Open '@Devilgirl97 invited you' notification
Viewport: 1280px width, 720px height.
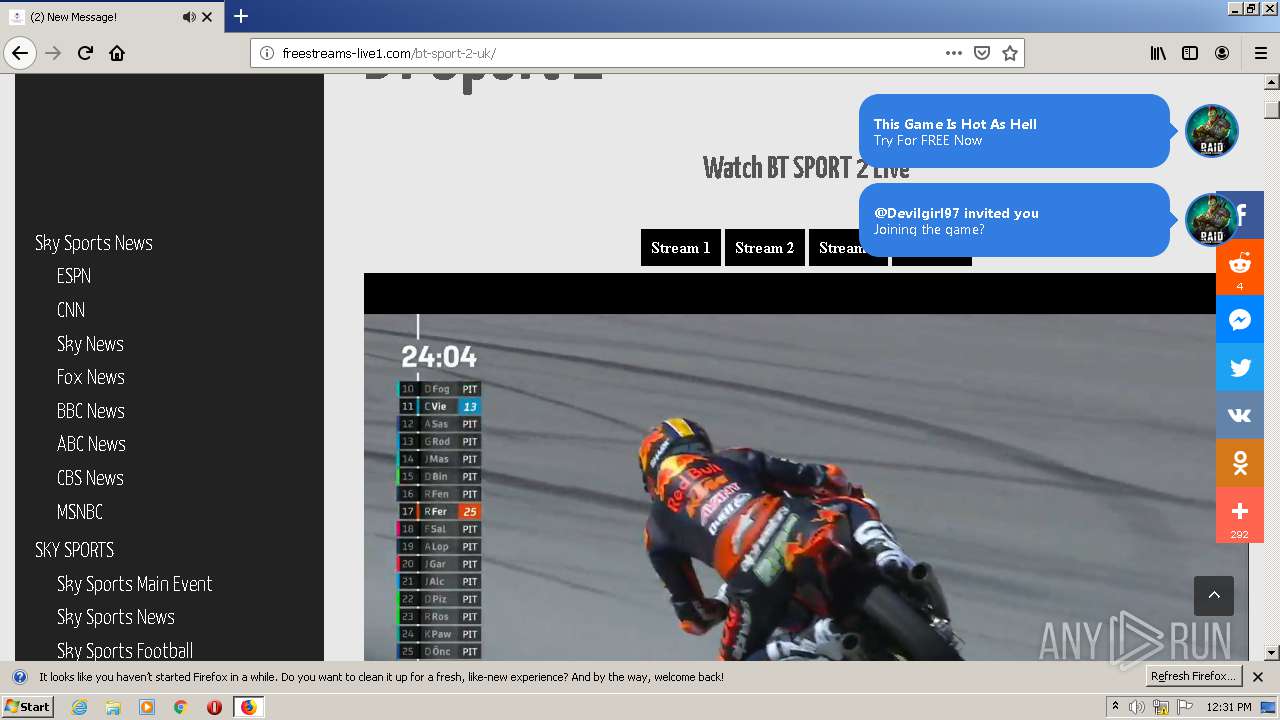pyautogui.click(x=1014, y=220)
